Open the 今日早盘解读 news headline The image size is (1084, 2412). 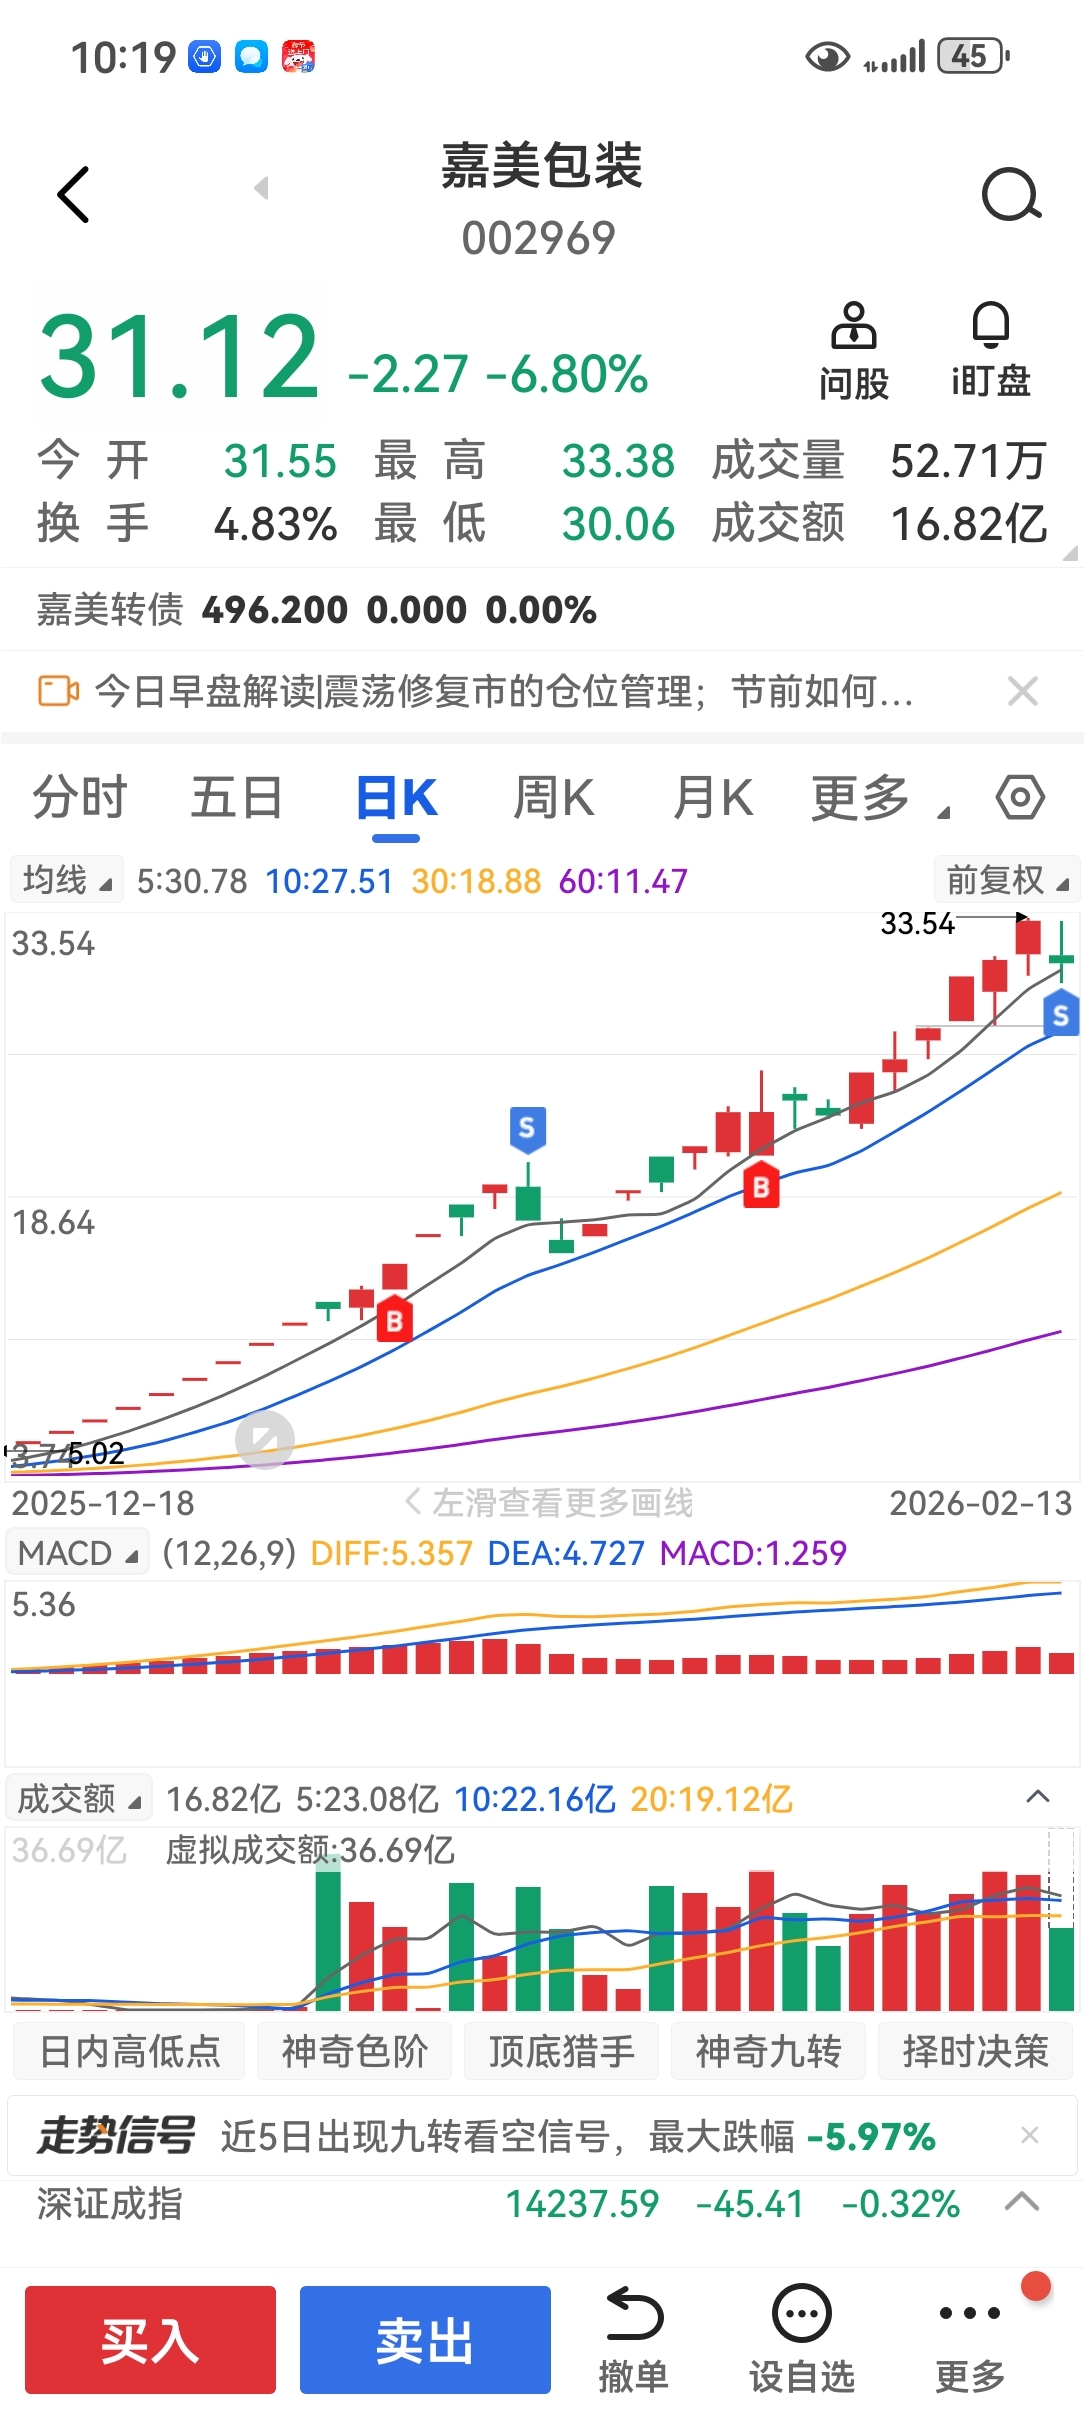(503, 691)
